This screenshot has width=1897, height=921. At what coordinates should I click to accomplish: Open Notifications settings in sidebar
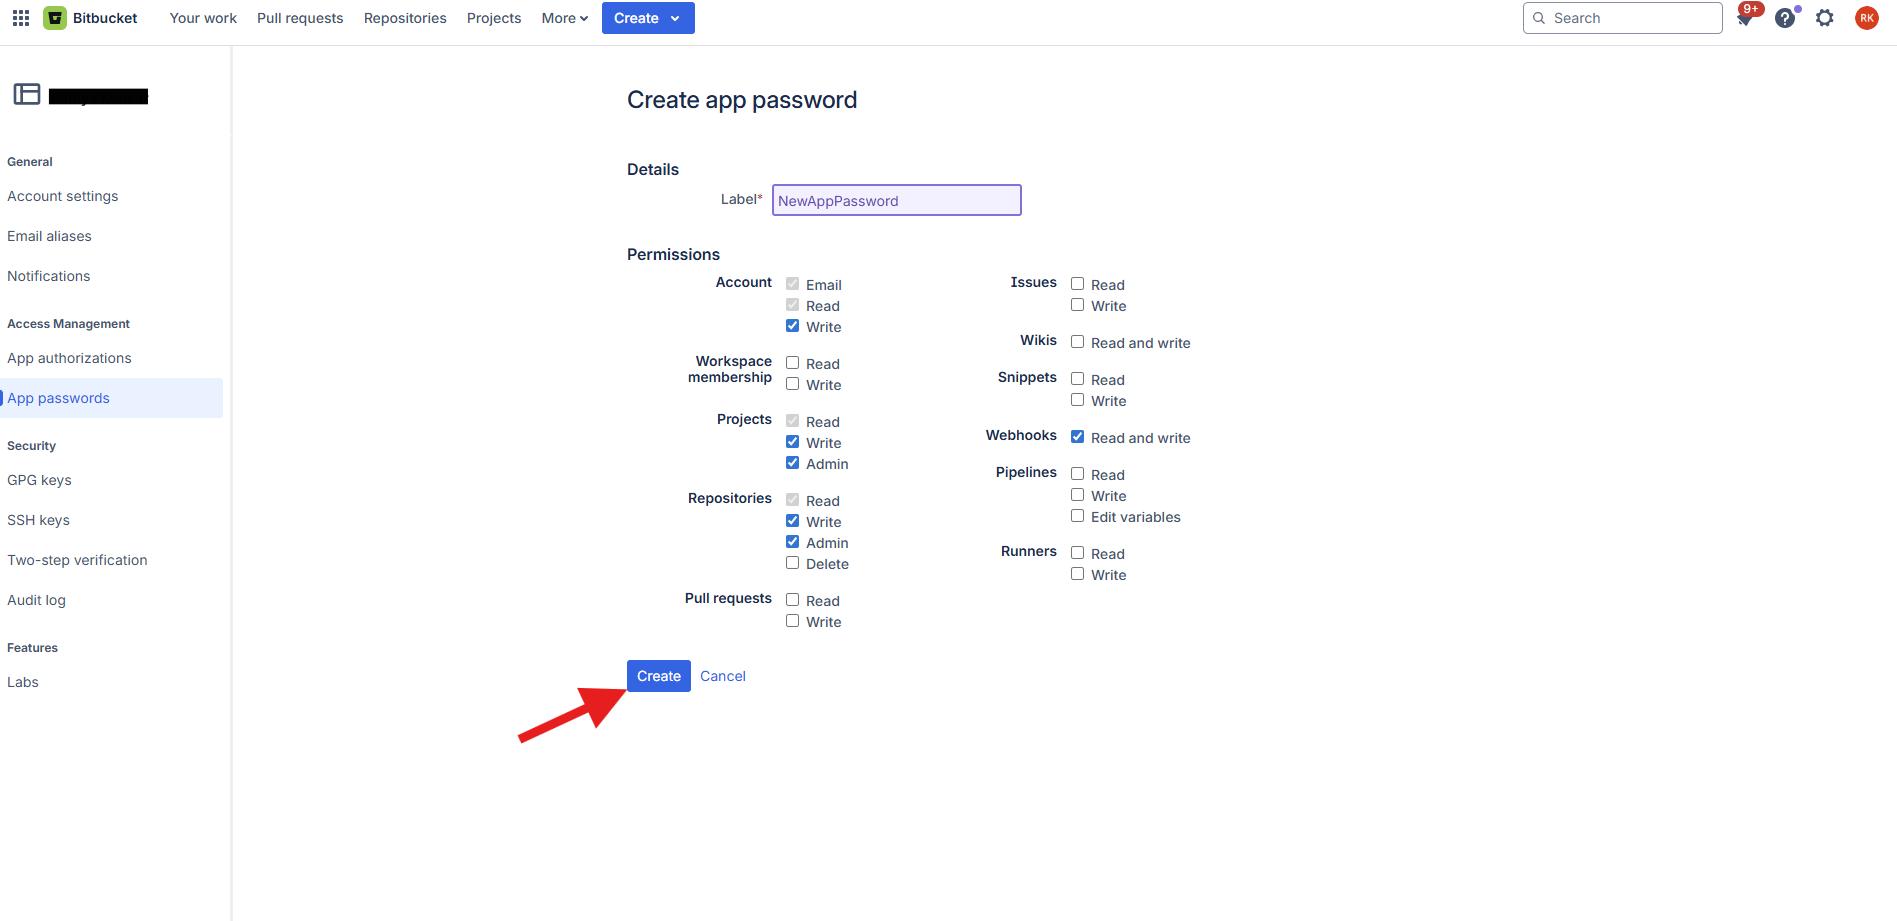(48, 276)
